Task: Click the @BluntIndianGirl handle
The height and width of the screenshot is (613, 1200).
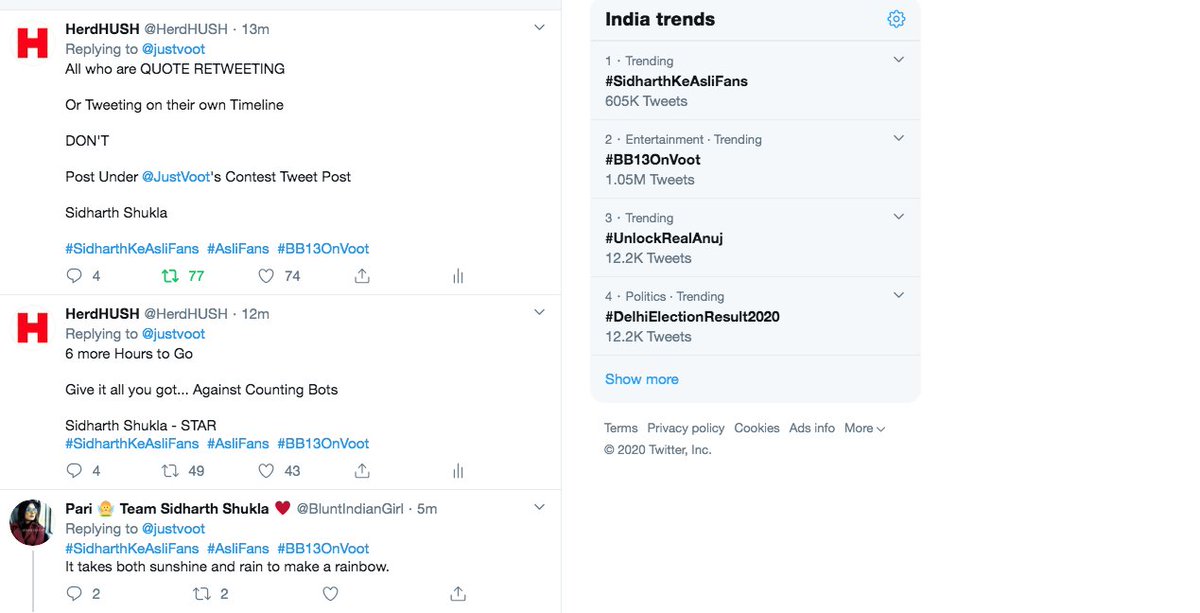Action: [350, 509]
